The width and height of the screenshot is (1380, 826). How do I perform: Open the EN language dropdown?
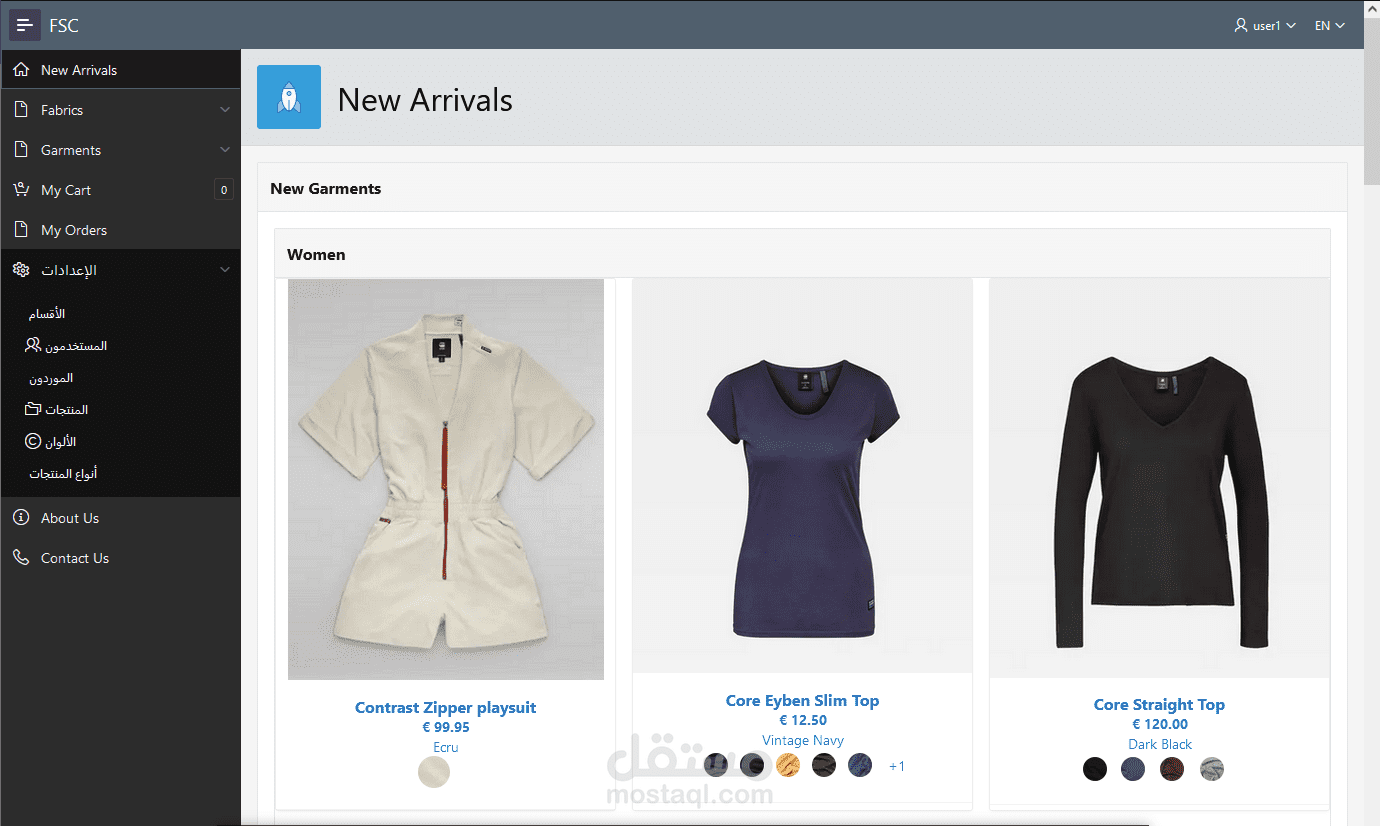[x=1330, y=25]
